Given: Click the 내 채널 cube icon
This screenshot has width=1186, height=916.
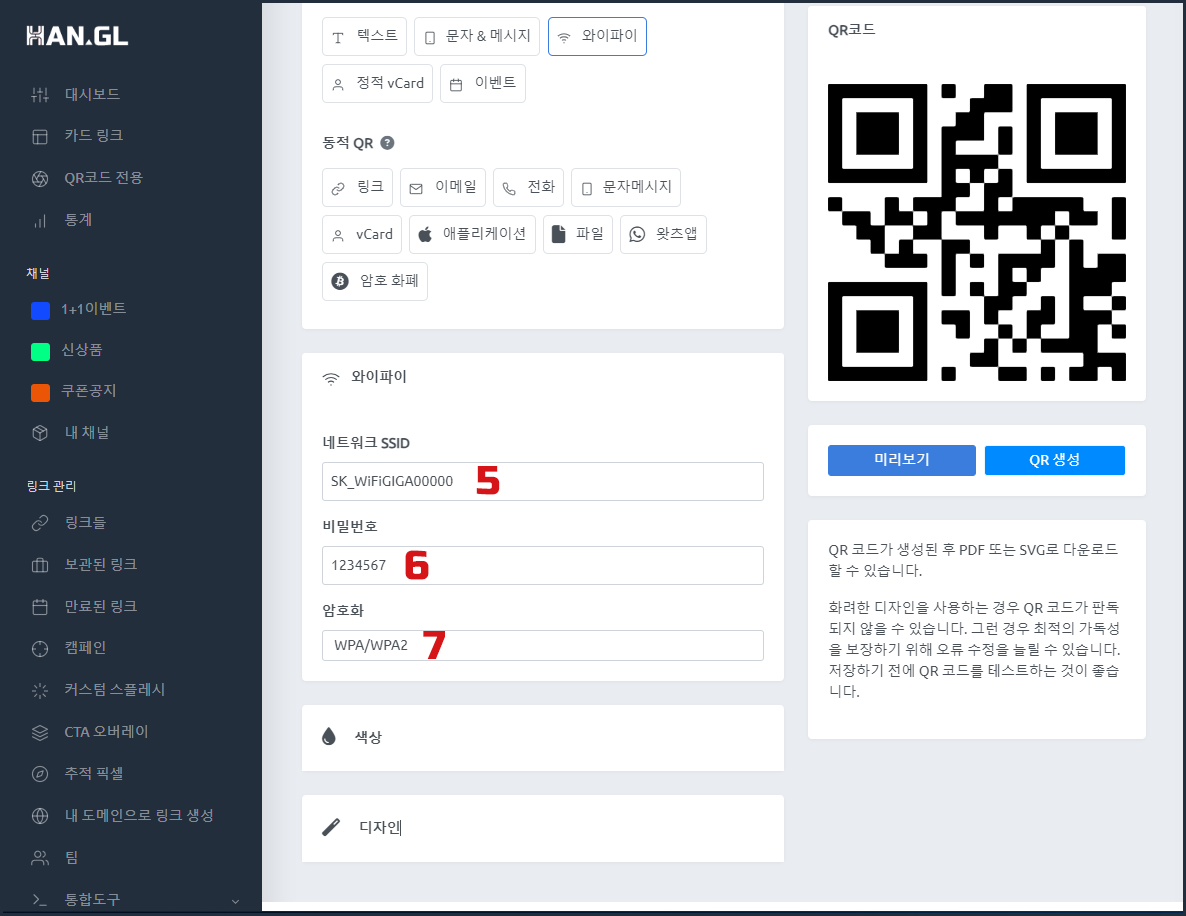Looking at the screenshot, I should 40,433.
